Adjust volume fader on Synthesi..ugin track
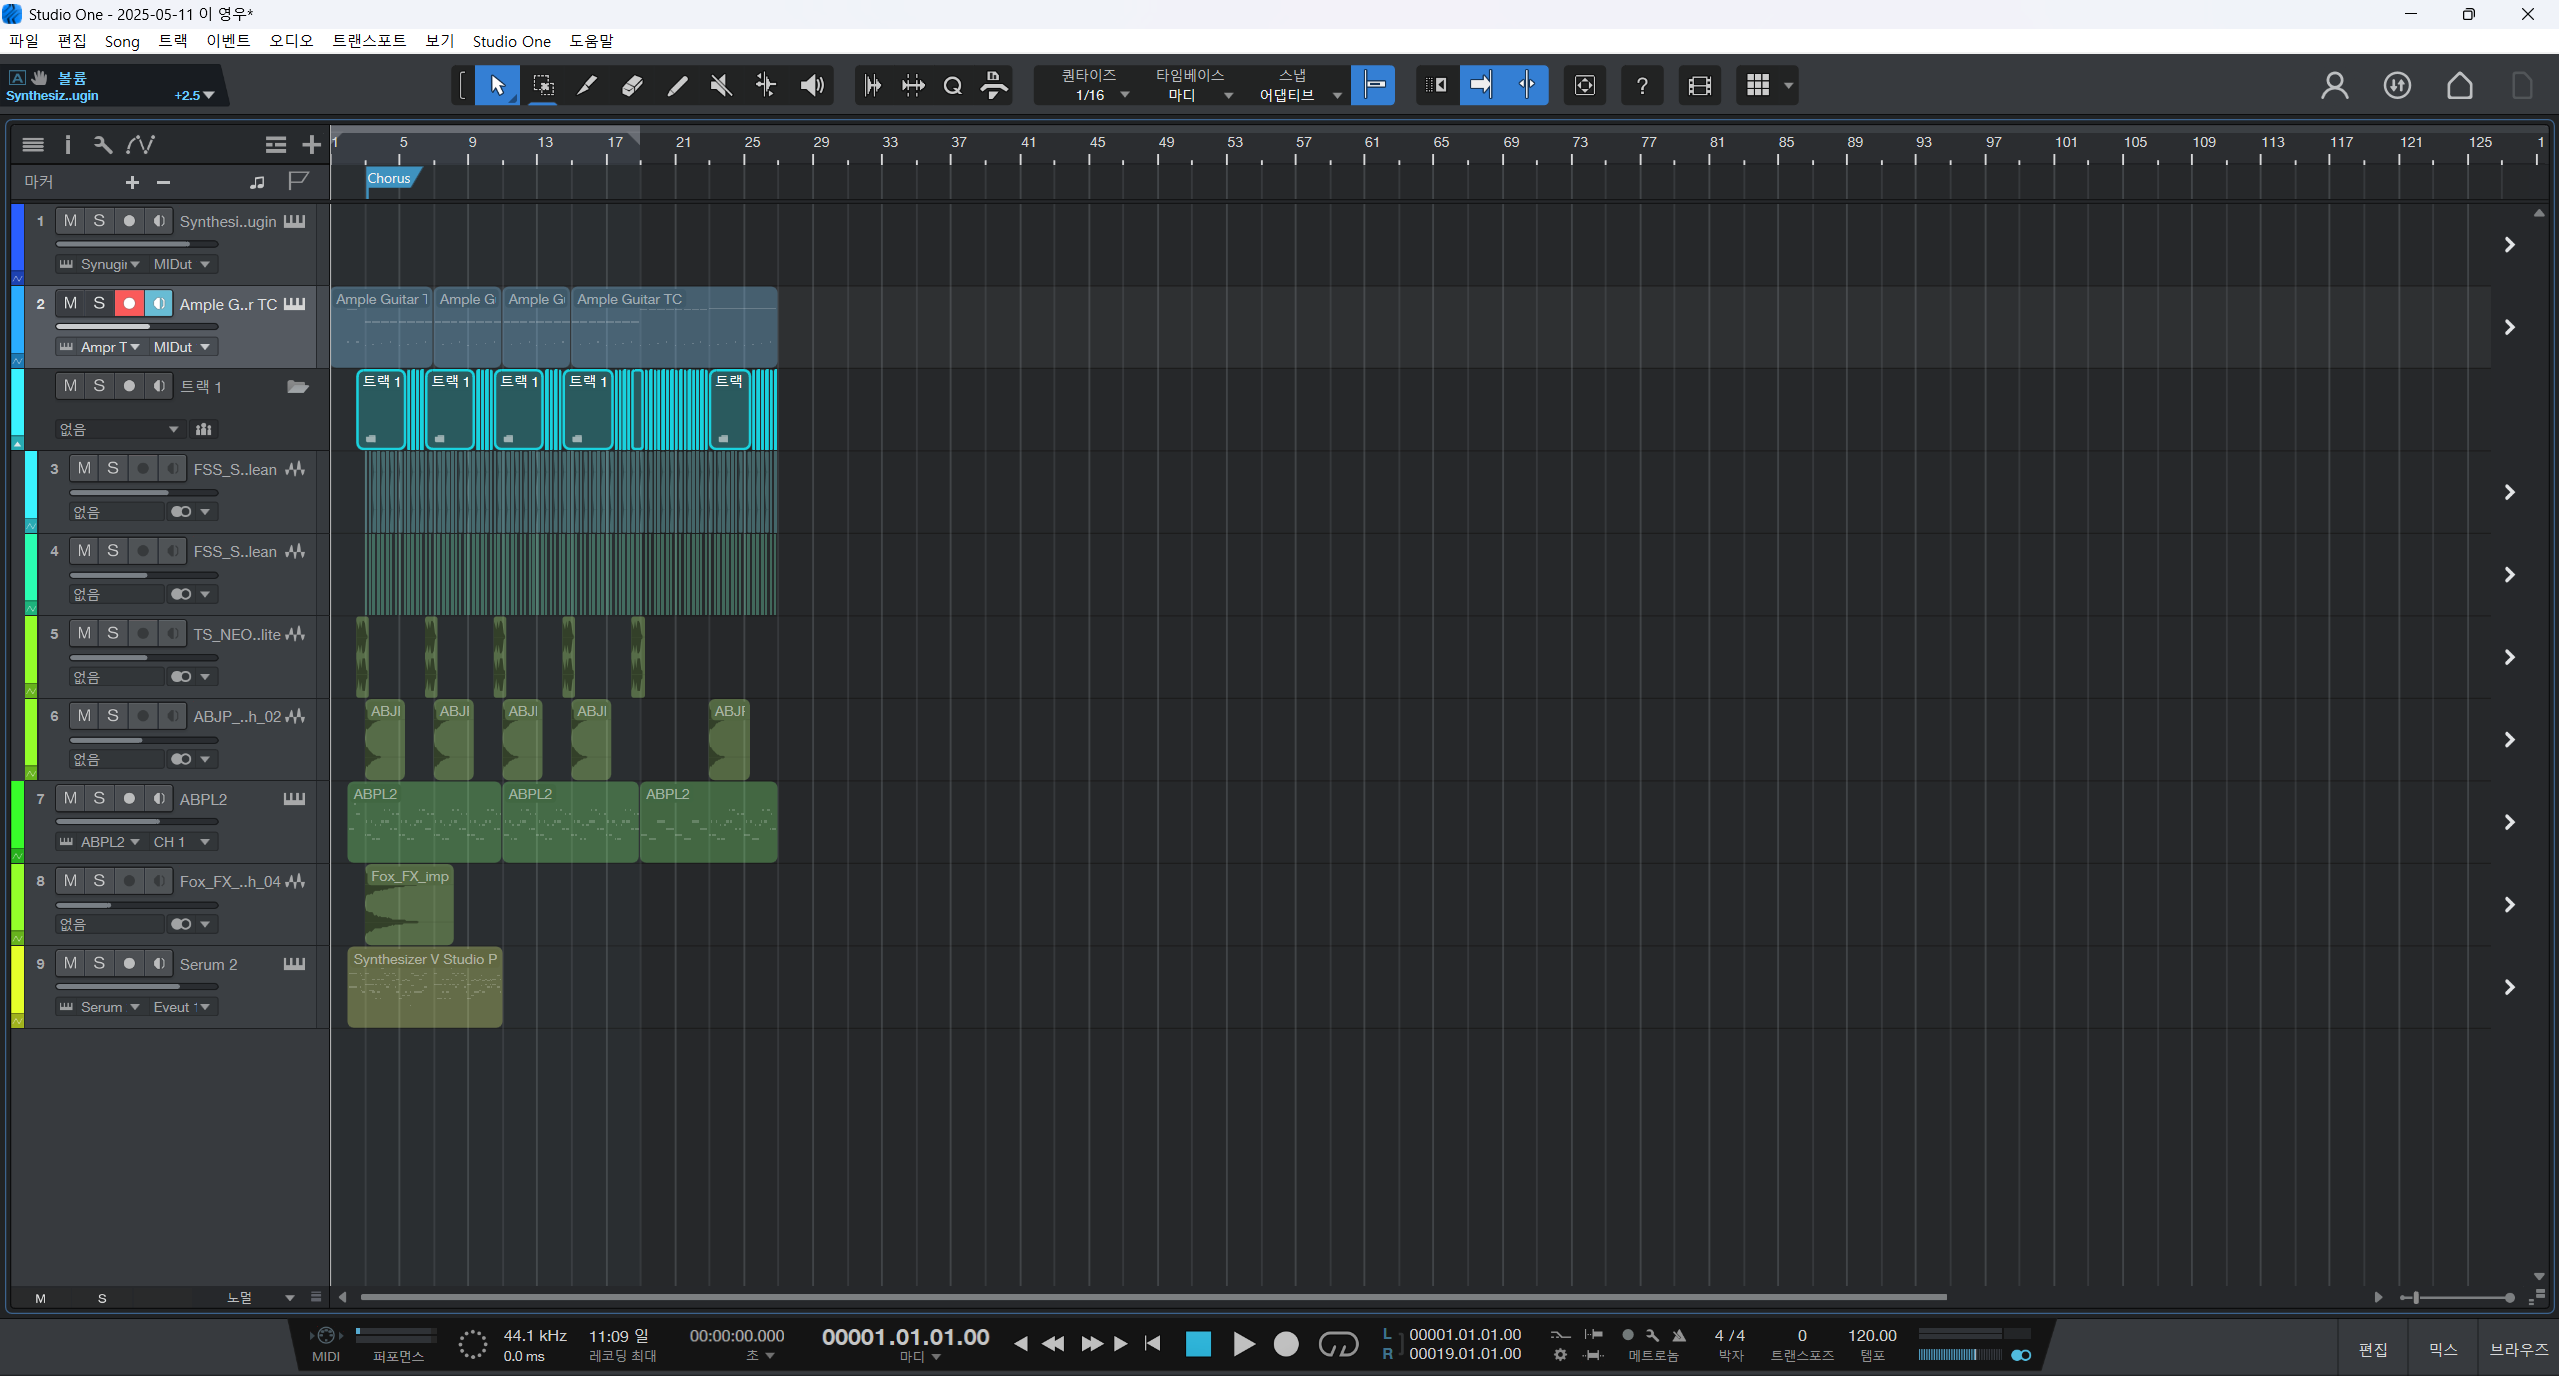Screen dimensions: 2559x1376 137,244
